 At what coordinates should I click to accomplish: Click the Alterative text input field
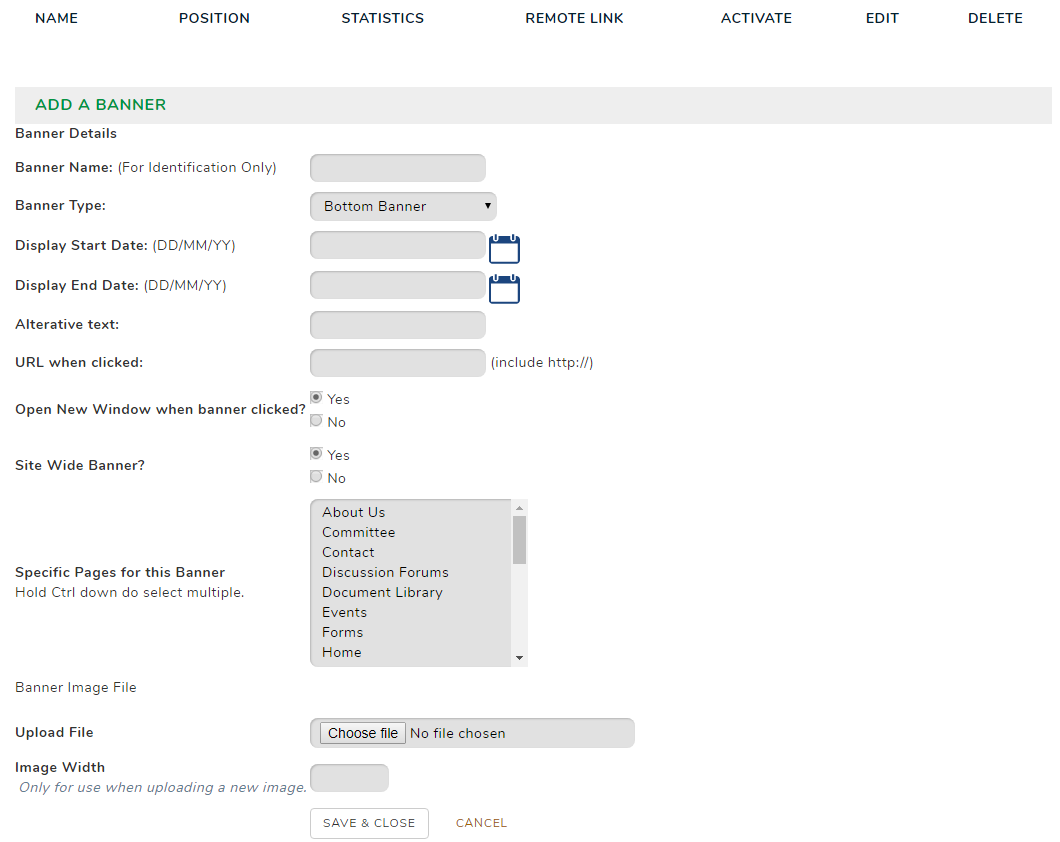click(397, 324)
